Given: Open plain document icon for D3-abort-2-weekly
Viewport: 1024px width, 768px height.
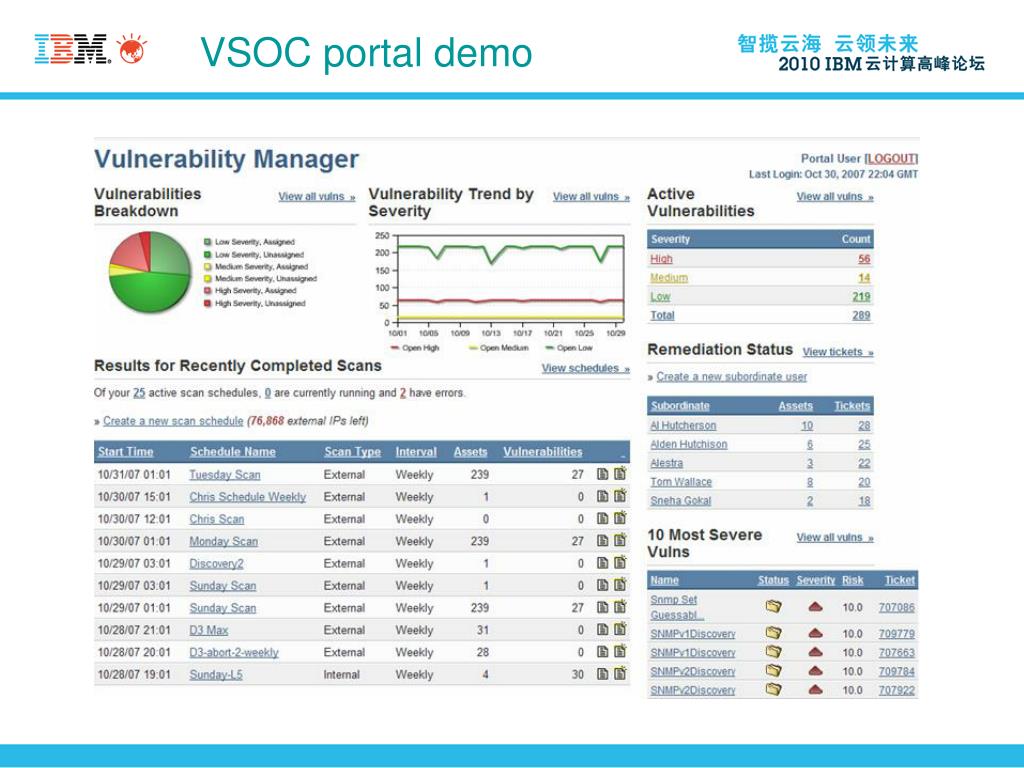Looking at the screenshot, I should click(602, 652).
